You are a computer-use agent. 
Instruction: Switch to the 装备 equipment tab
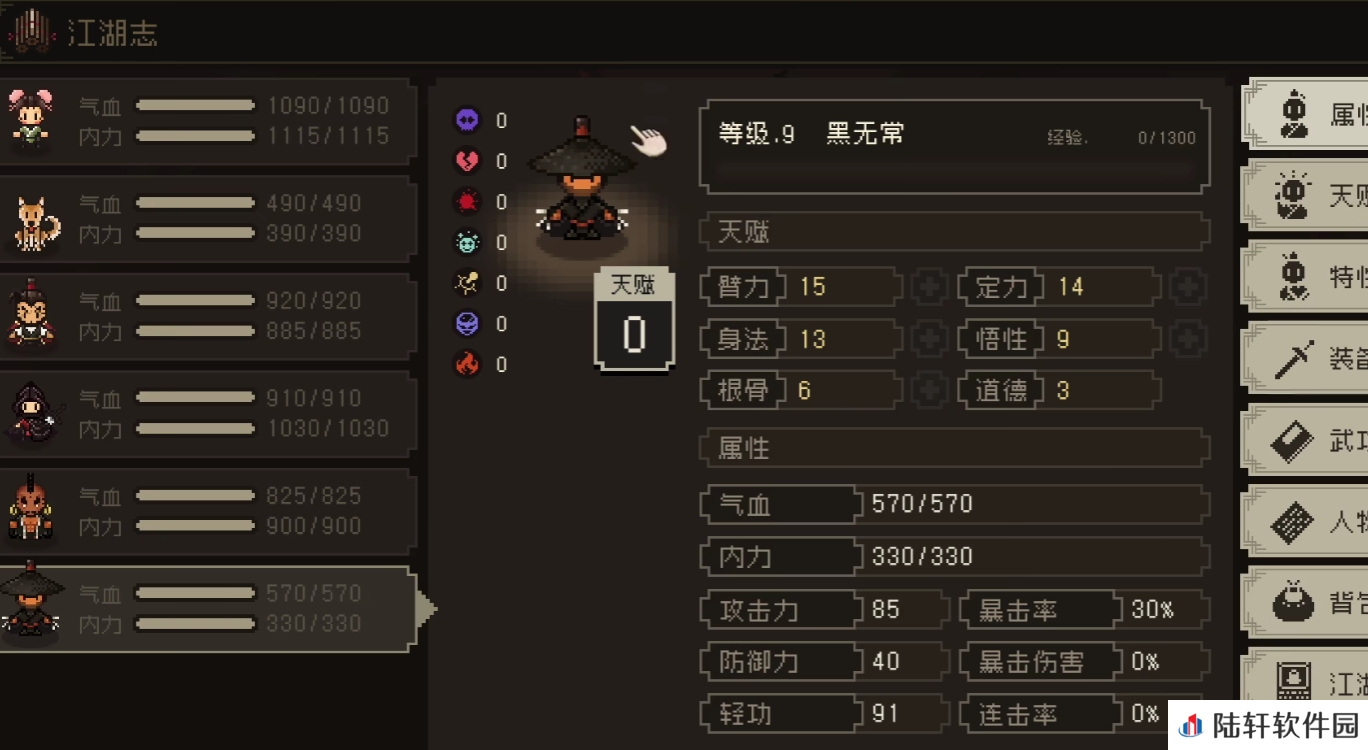coord(1305,358)
